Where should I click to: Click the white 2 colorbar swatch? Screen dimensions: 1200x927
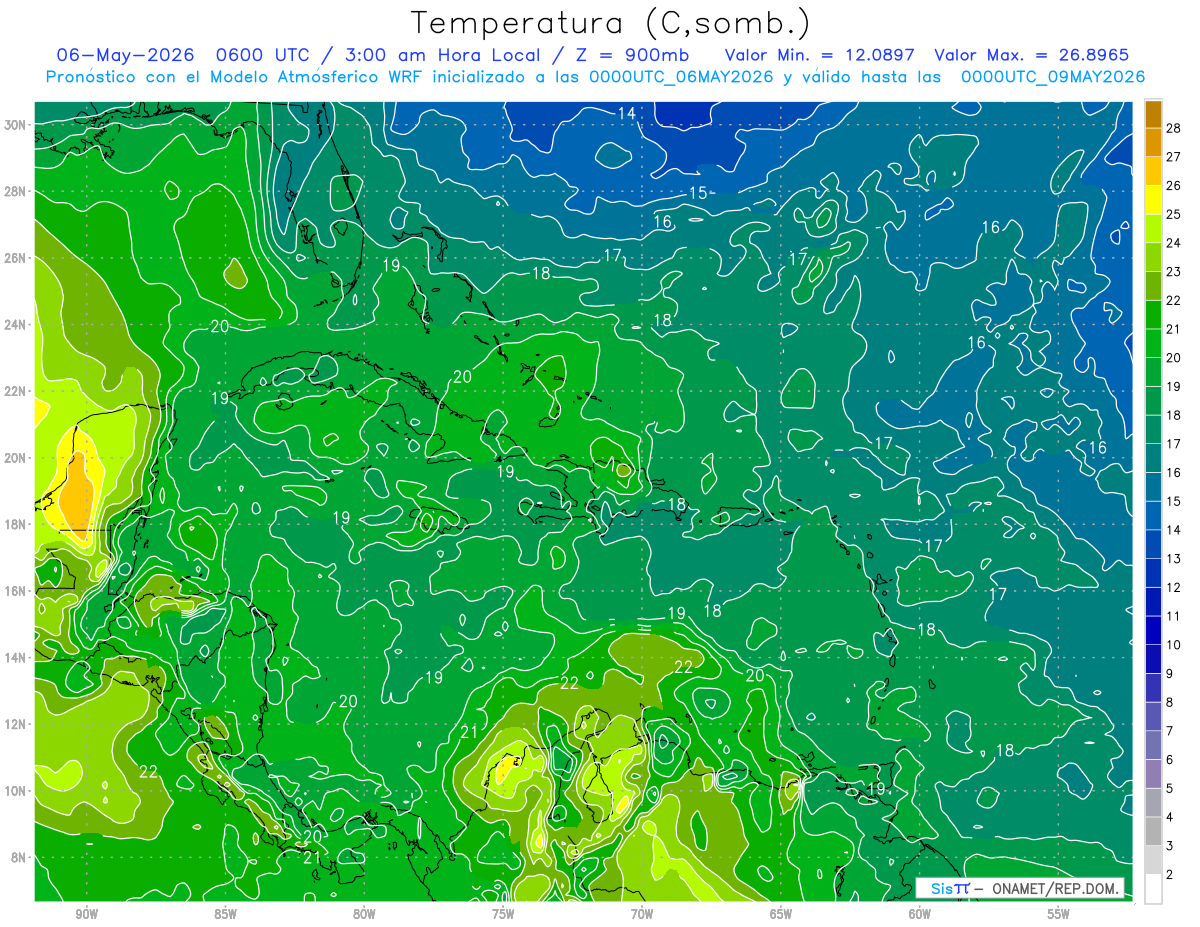point(1153,889)
